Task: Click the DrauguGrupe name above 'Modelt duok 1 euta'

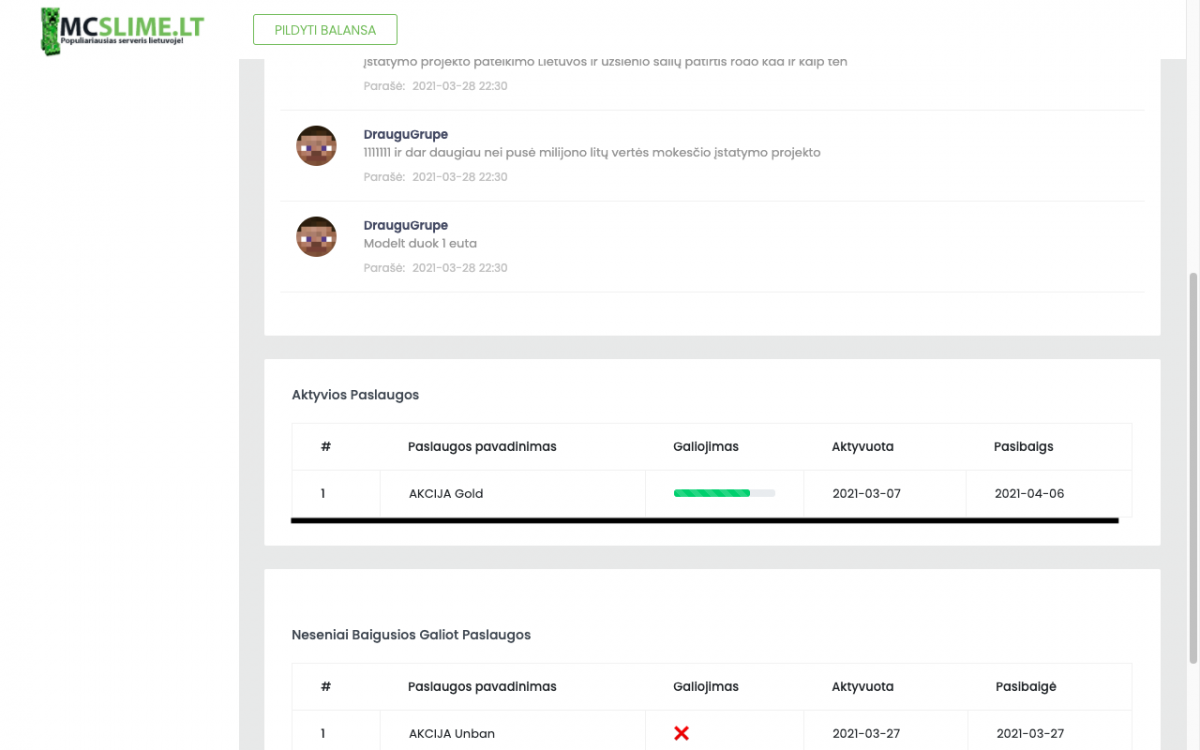Action: [x=406, y=225]
